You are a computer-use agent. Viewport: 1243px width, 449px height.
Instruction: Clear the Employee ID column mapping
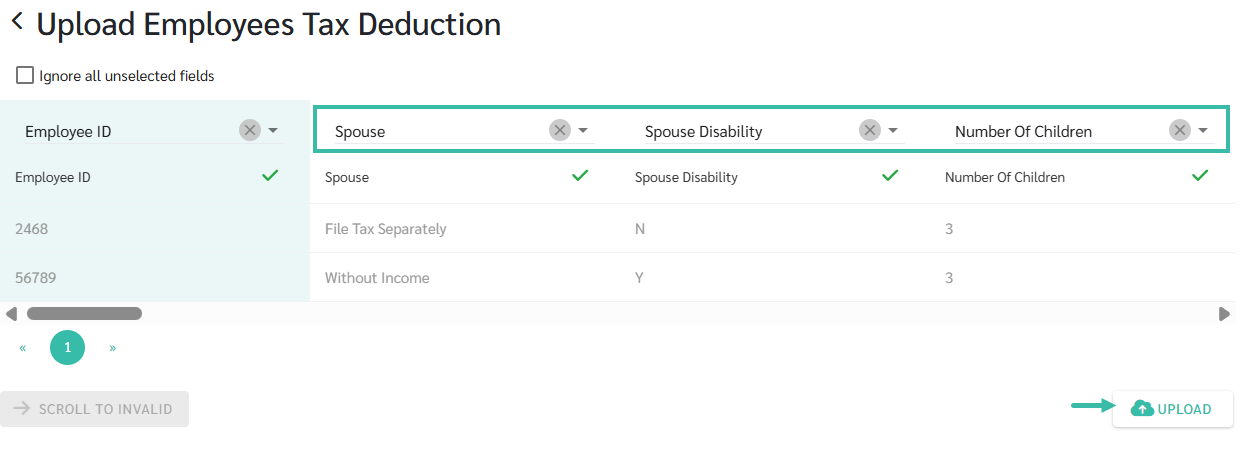point(250,130)
